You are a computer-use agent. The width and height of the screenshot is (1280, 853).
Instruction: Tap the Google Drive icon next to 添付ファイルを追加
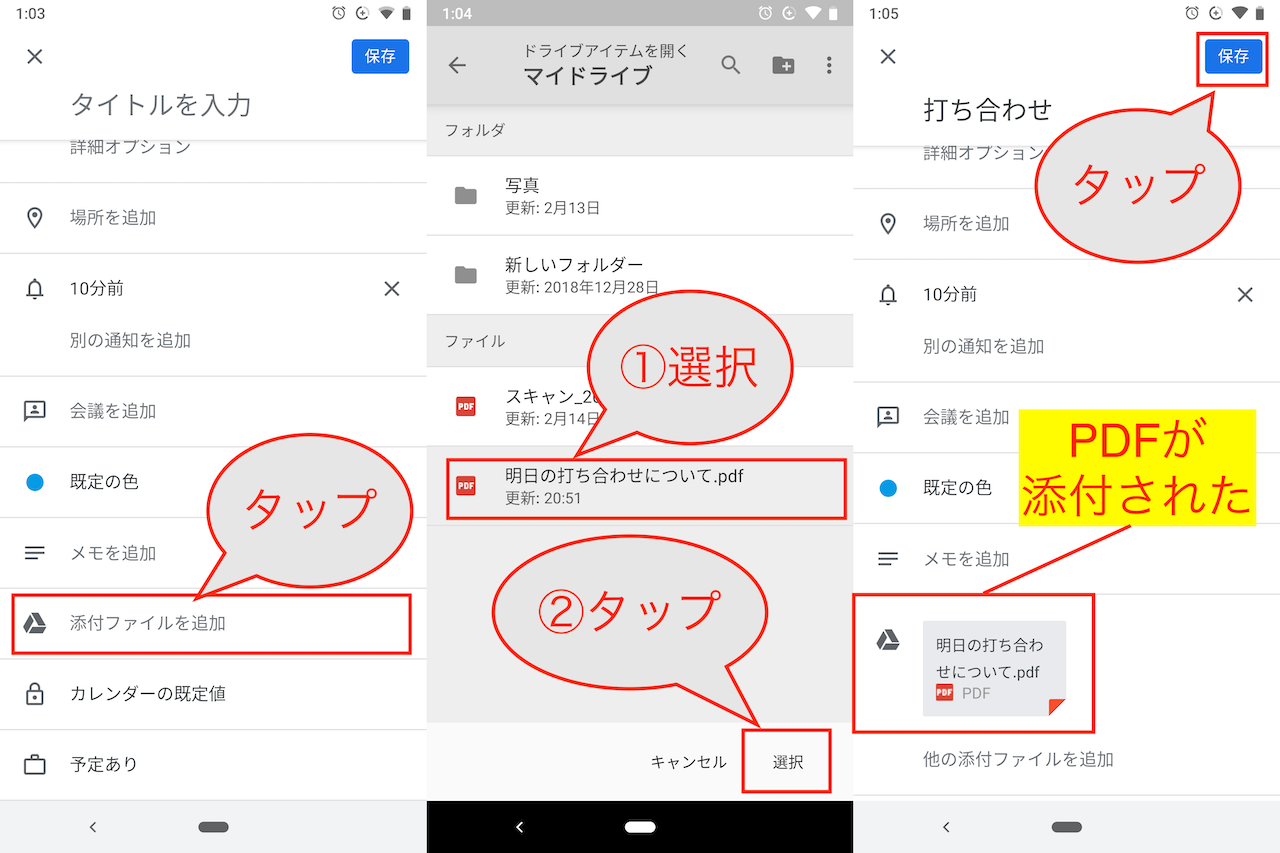point(37,624)
